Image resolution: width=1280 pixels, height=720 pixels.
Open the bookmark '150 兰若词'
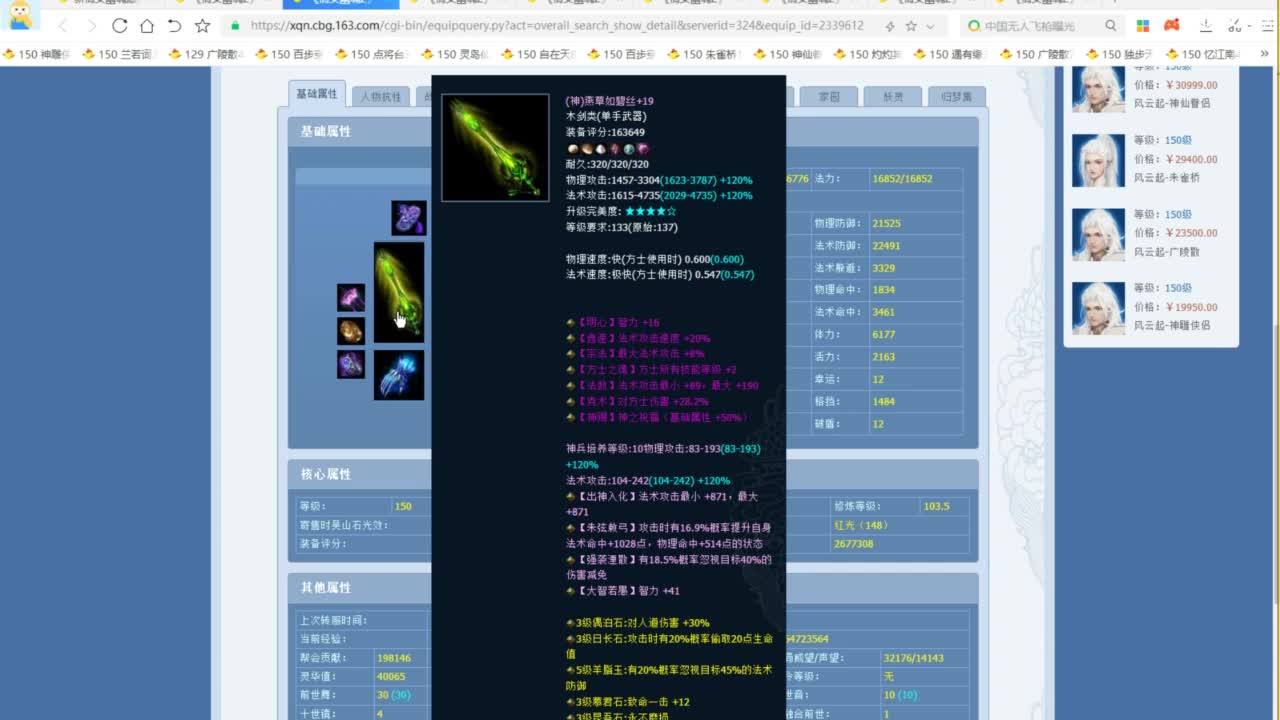click(x=117, y=54)
